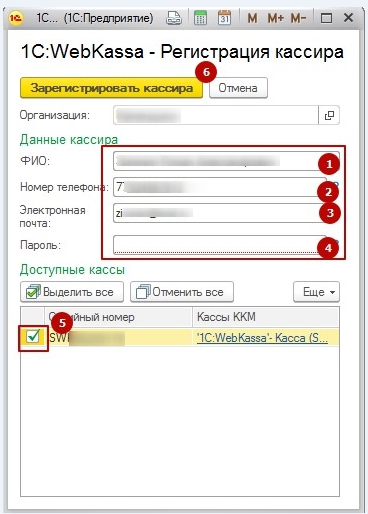368x514 pixels.
Task: Click the M+ memory add button
Action: 275,18
